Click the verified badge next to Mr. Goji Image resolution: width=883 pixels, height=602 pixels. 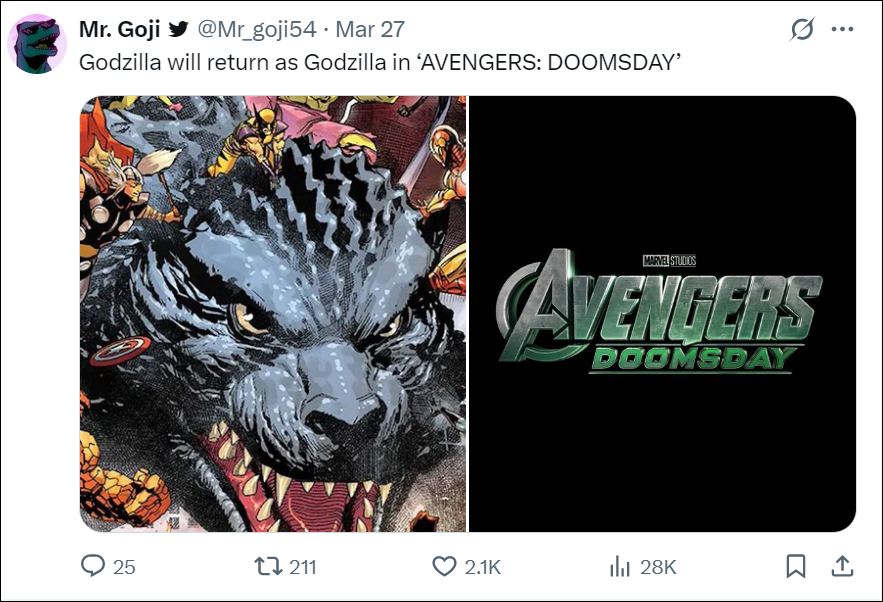pyautogui.click(x=178, y=30)
